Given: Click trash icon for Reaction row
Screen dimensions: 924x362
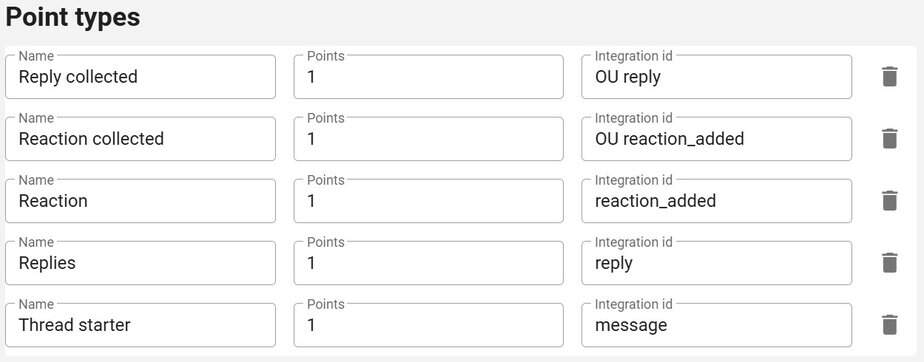Looking at the screenshot, I should pyautogui.click(x=889, y=200).
